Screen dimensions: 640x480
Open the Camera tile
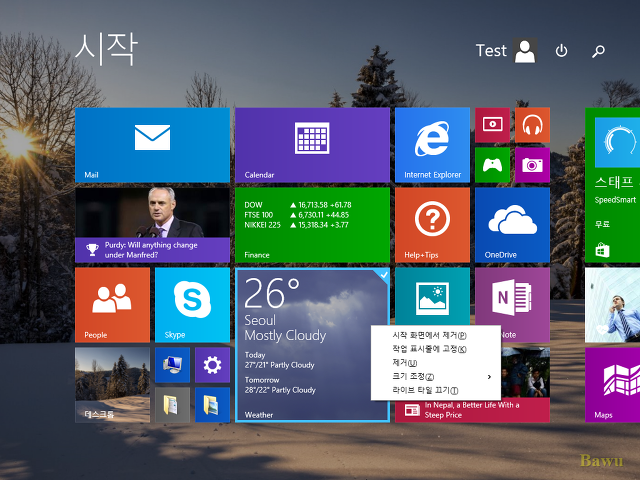(532, 165)
